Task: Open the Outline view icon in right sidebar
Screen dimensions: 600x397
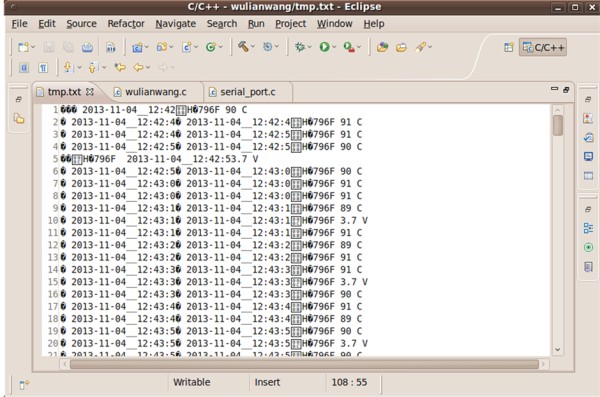Action: pos(589,228)
